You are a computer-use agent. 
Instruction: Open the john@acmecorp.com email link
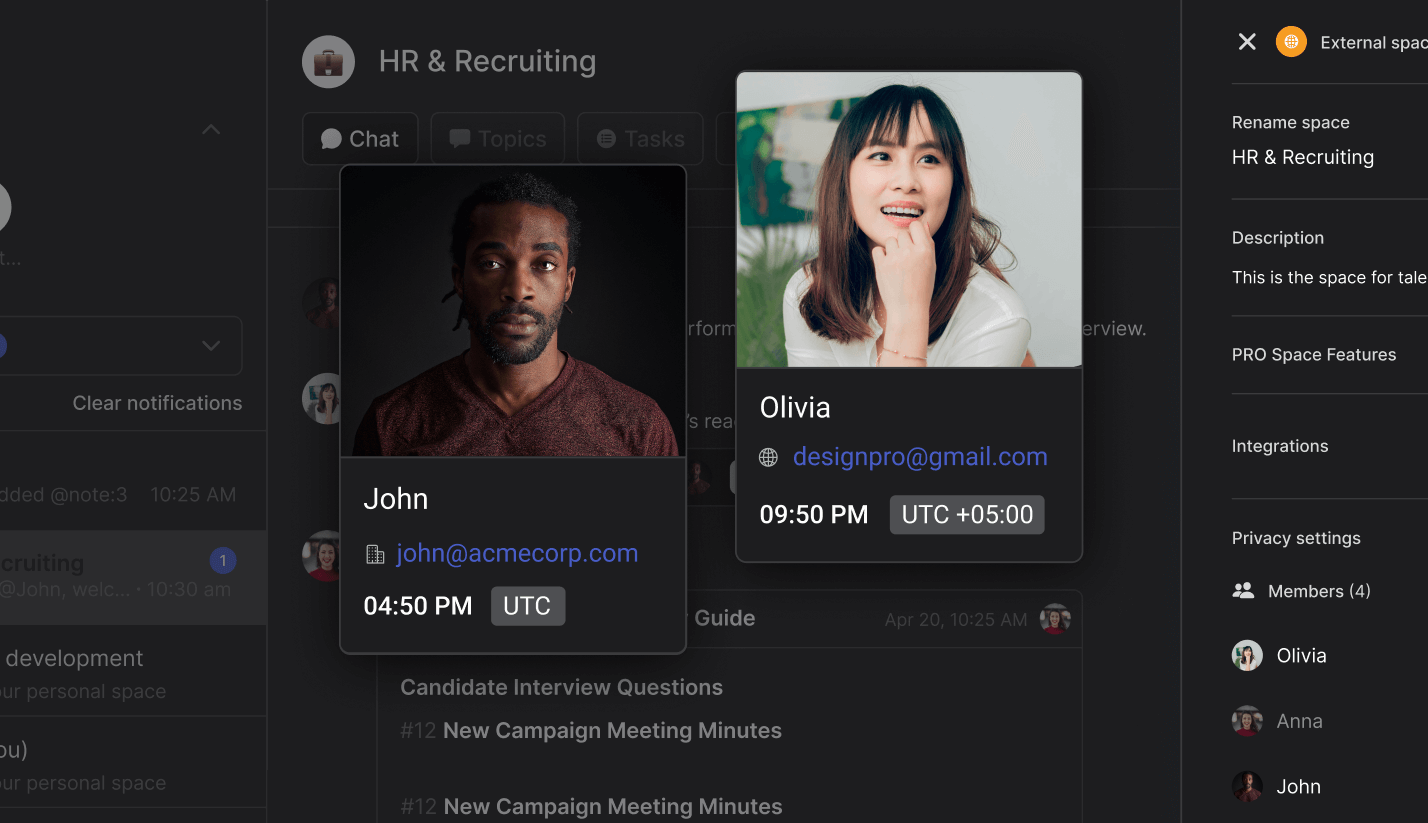(x=516, y=552)
